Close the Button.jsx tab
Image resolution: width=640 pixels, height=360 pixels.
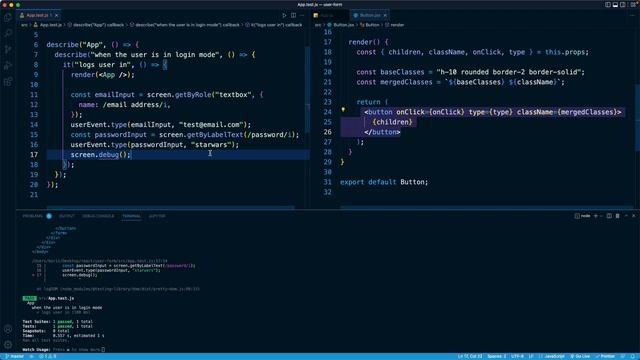[385, 16]
